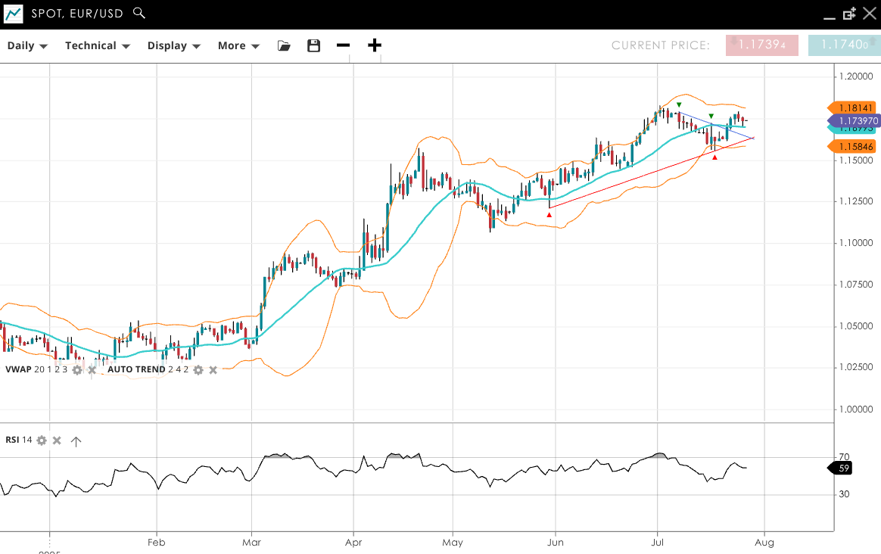Open the Display options dropdown
The width and height of the screenshot is (881, 554).
pyautogui.click(x=173, y=46)
